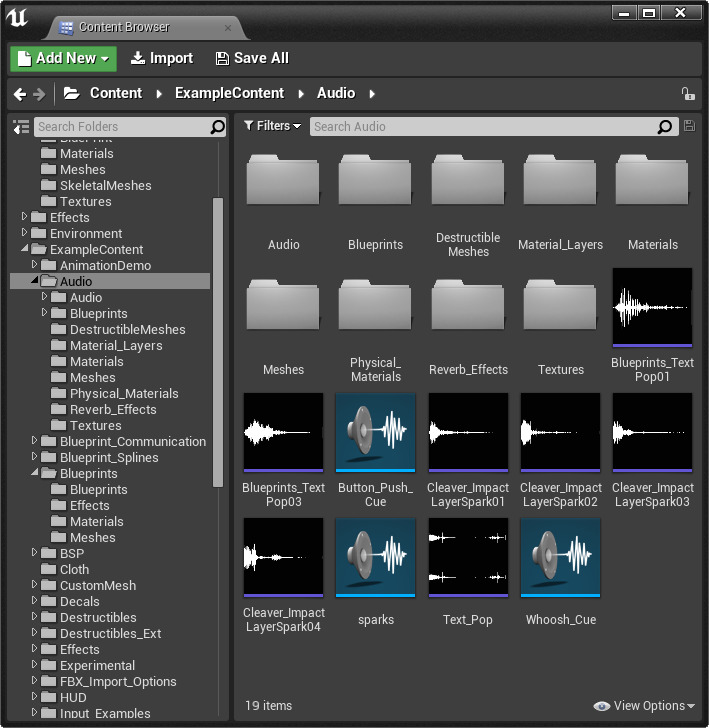This screenshot has width=709, height=728.
Task: Click ExampleContent in the breadcrumb path
Action: click(x=229, y=93)
